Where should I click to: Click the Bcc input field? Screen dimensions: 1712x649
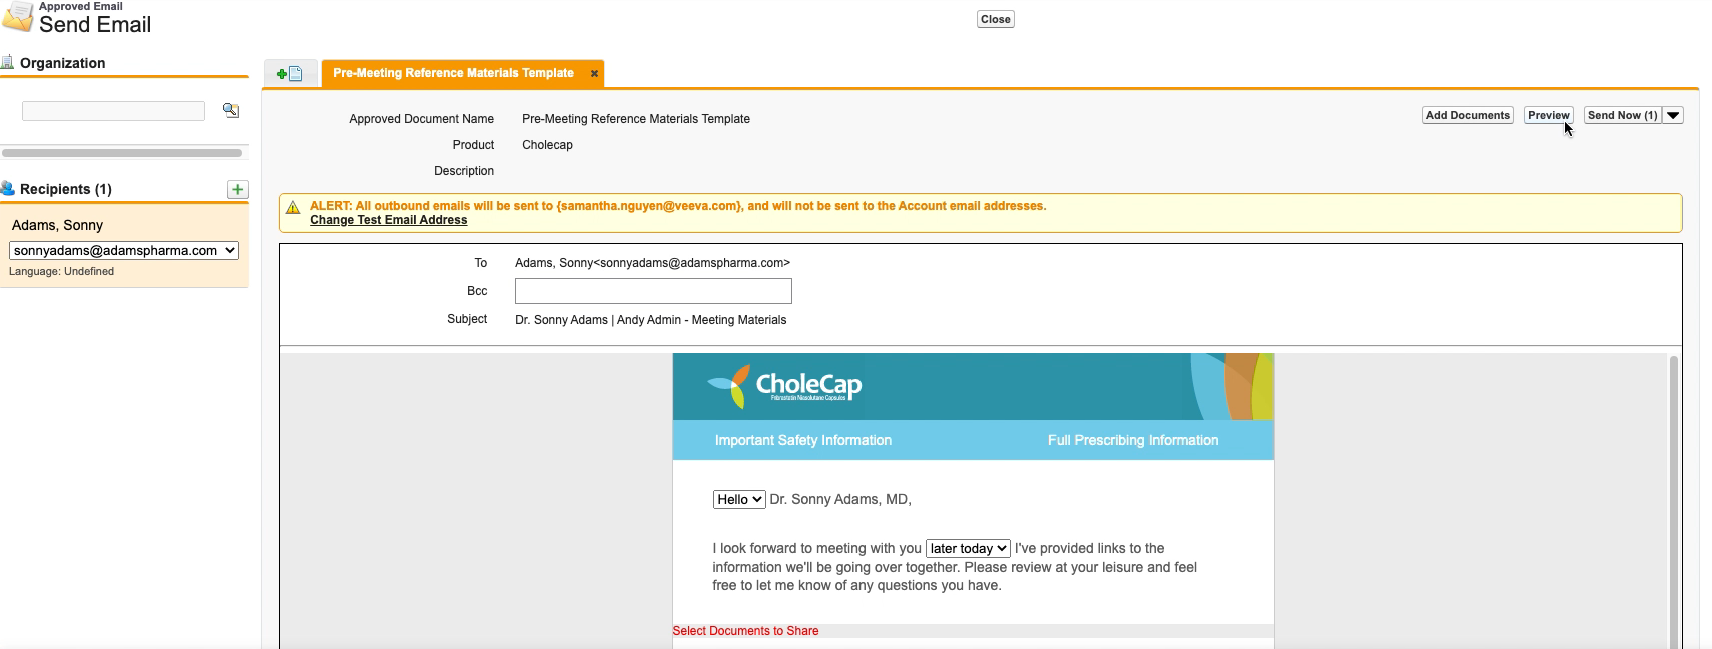pyautogui.click(x=653, y=291)
